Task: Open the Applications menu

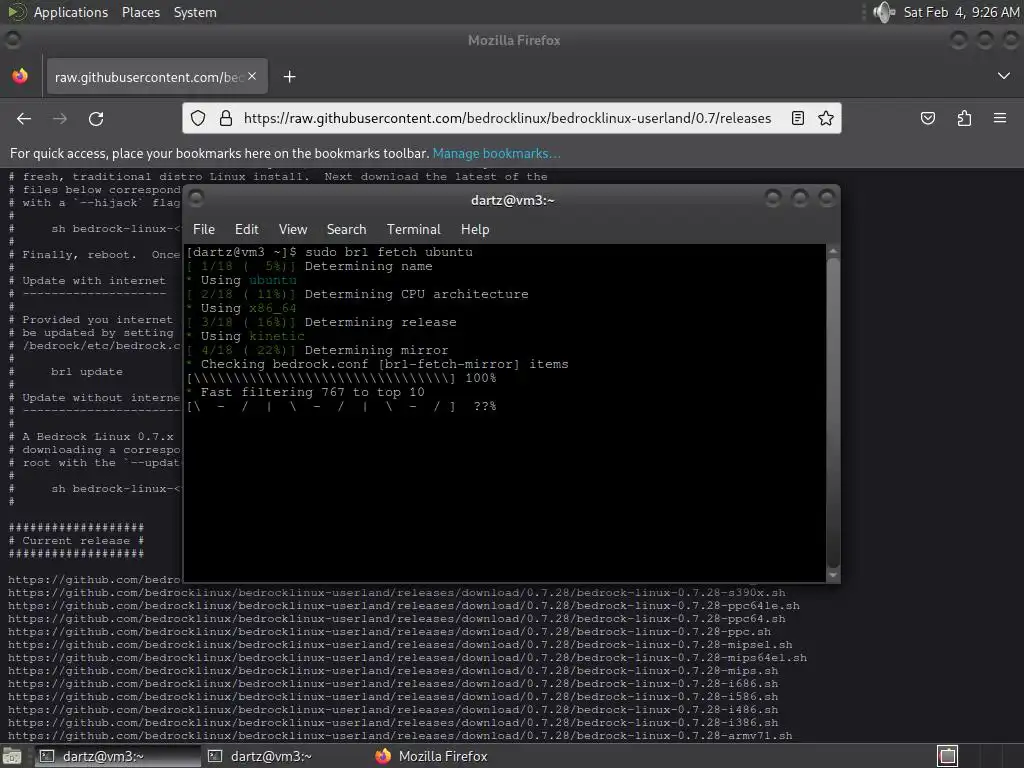Action: click(71, 12)
